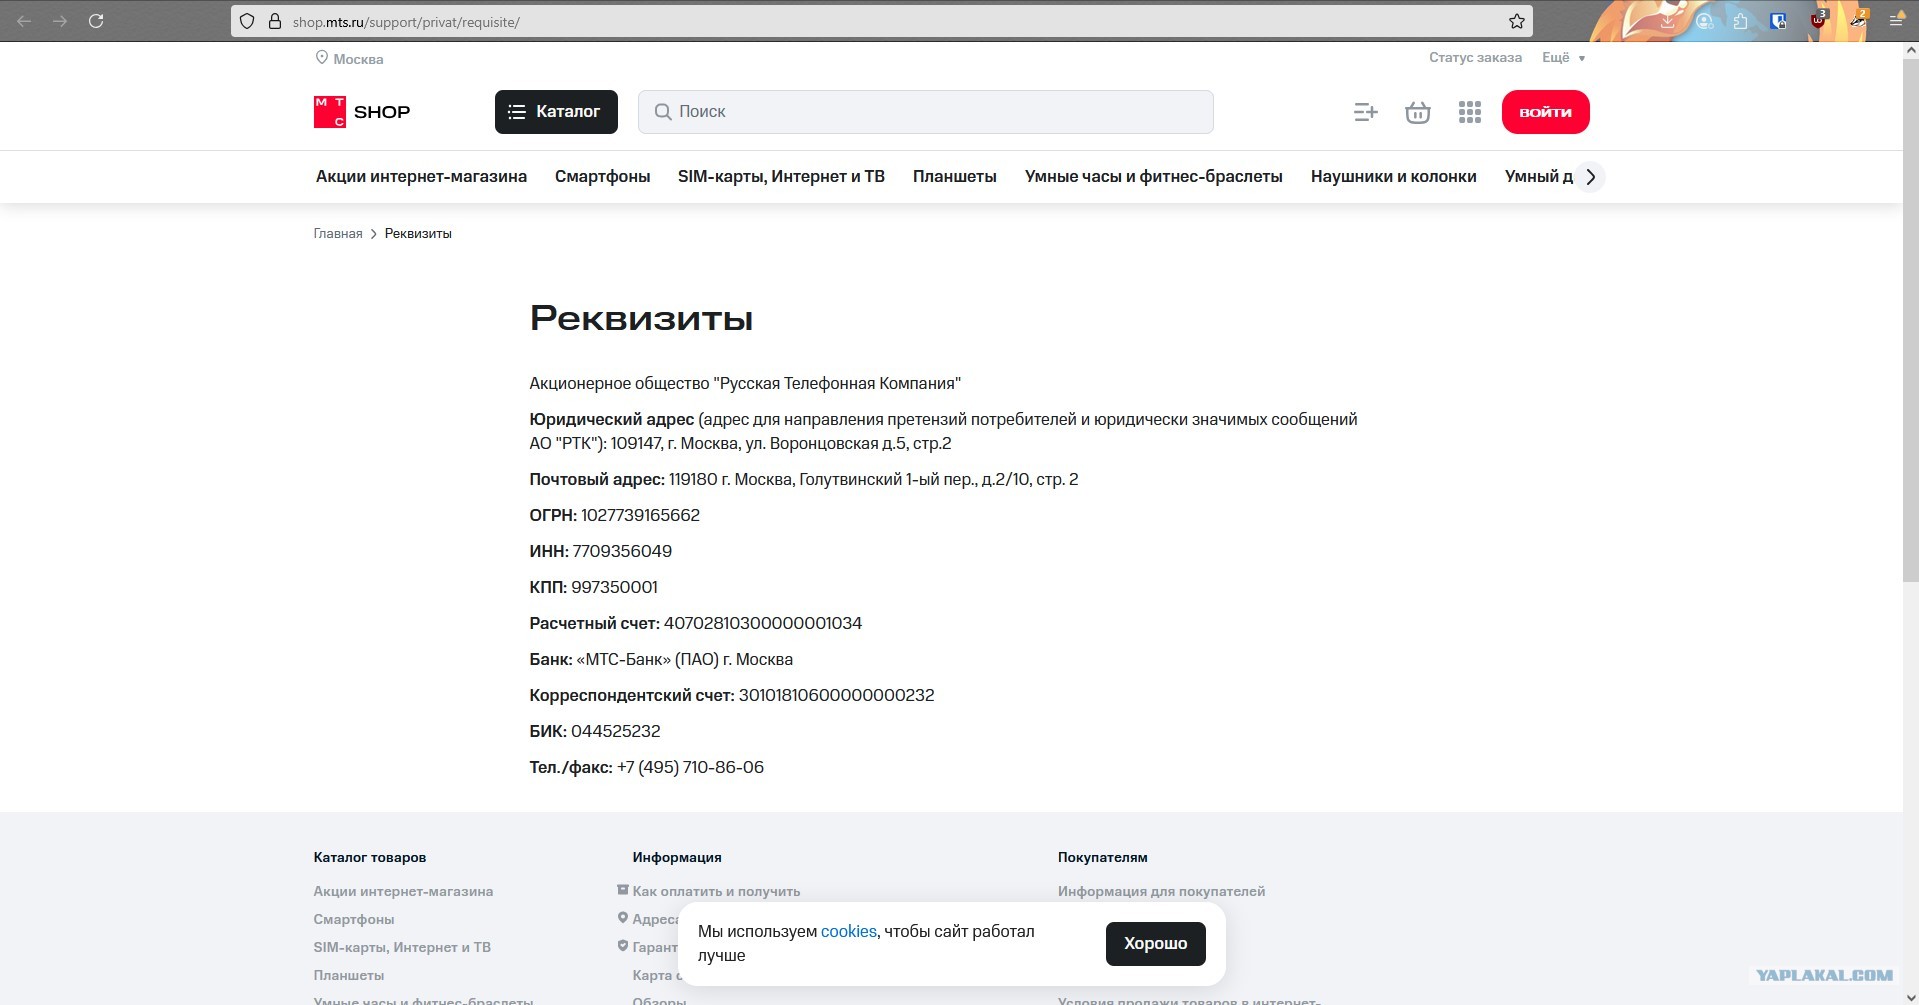Open the shopping basket icon
Image resolution: width=1919 pixels, height=1005 pixels.
[x=1418, y=112]
